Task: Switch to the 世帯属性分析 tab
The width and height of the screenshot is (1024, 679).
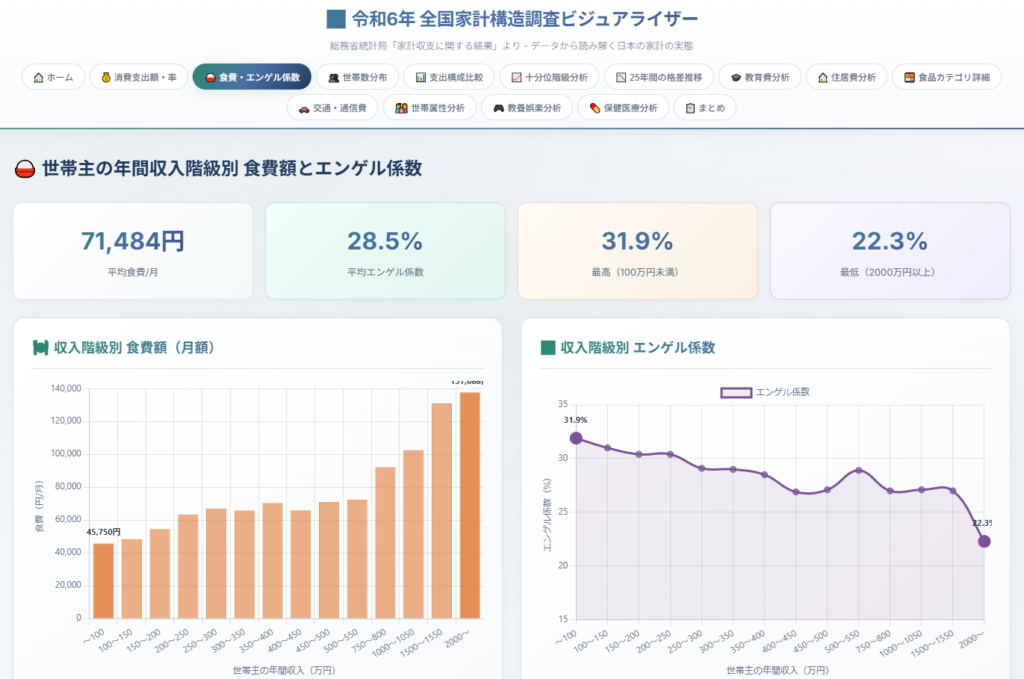Action: 428,108
